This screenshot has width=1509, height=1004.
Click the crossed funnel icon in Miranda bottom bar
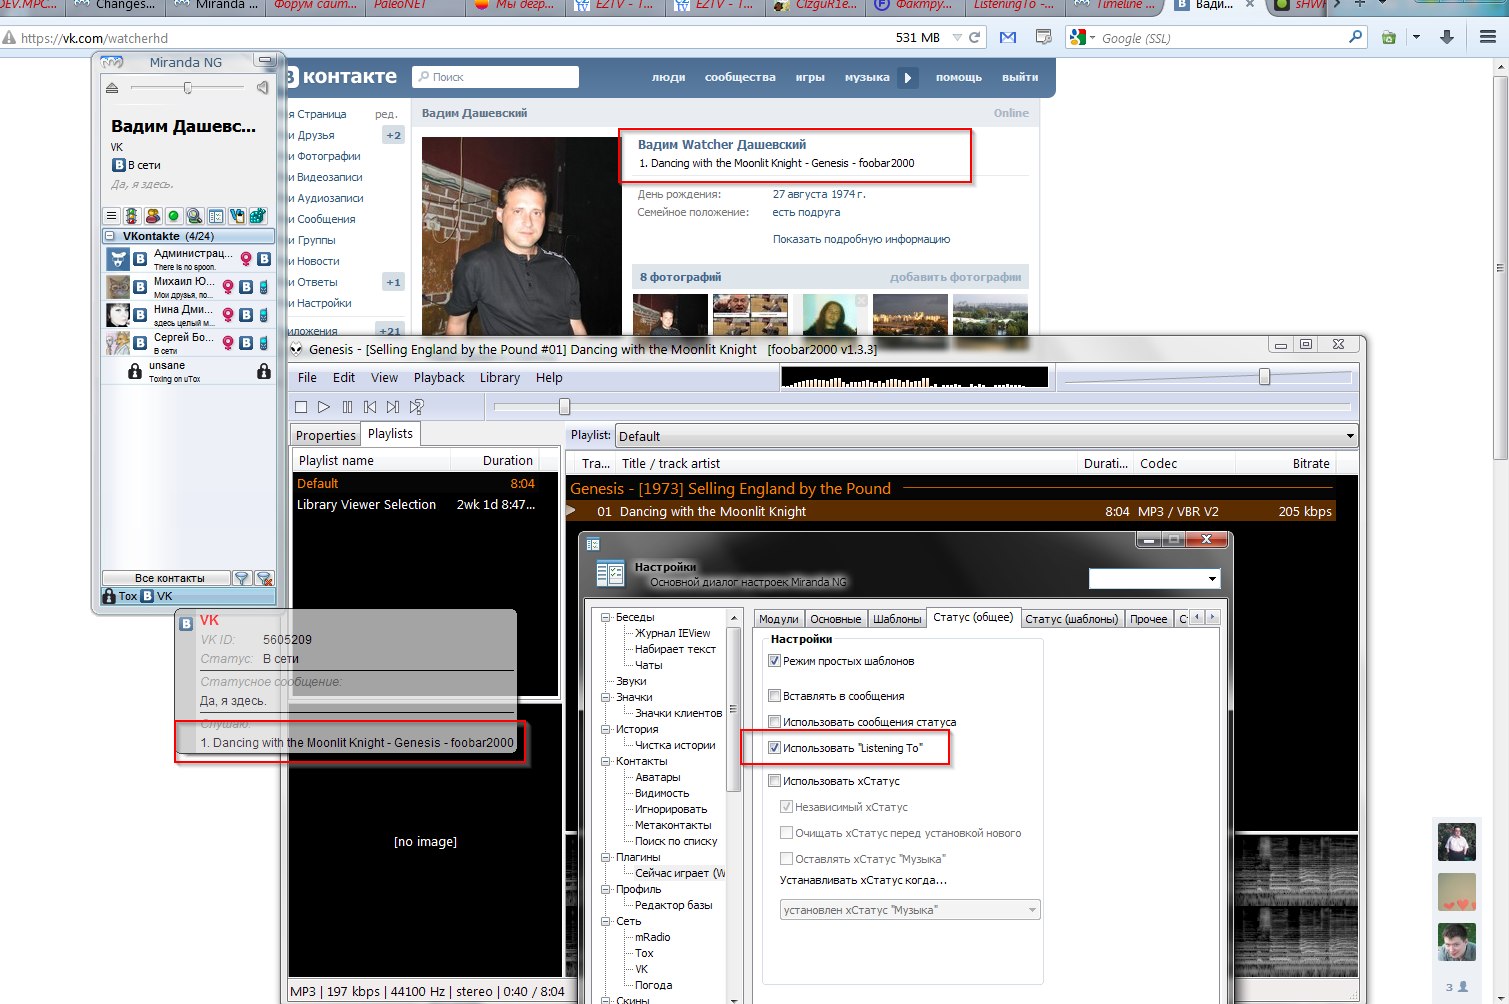264,578
